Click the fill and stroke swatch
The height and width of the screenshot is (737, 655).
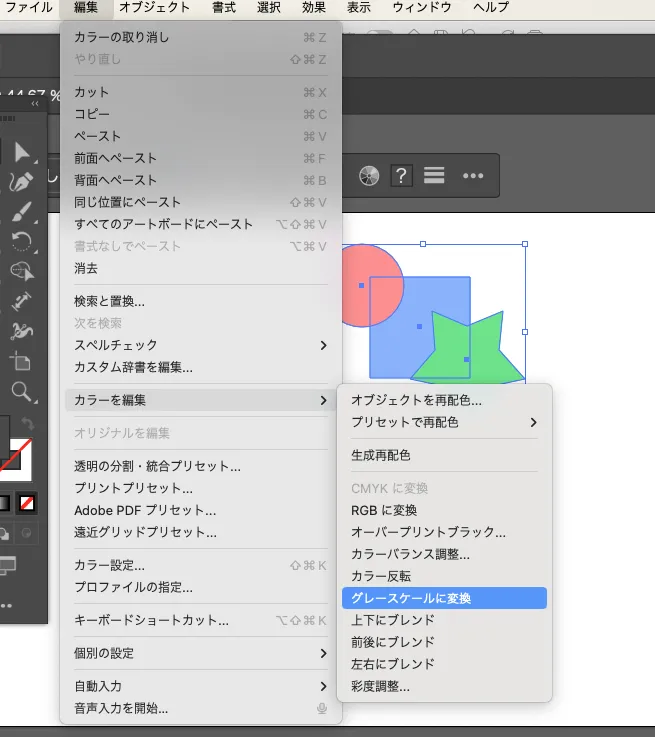[16, 460]
